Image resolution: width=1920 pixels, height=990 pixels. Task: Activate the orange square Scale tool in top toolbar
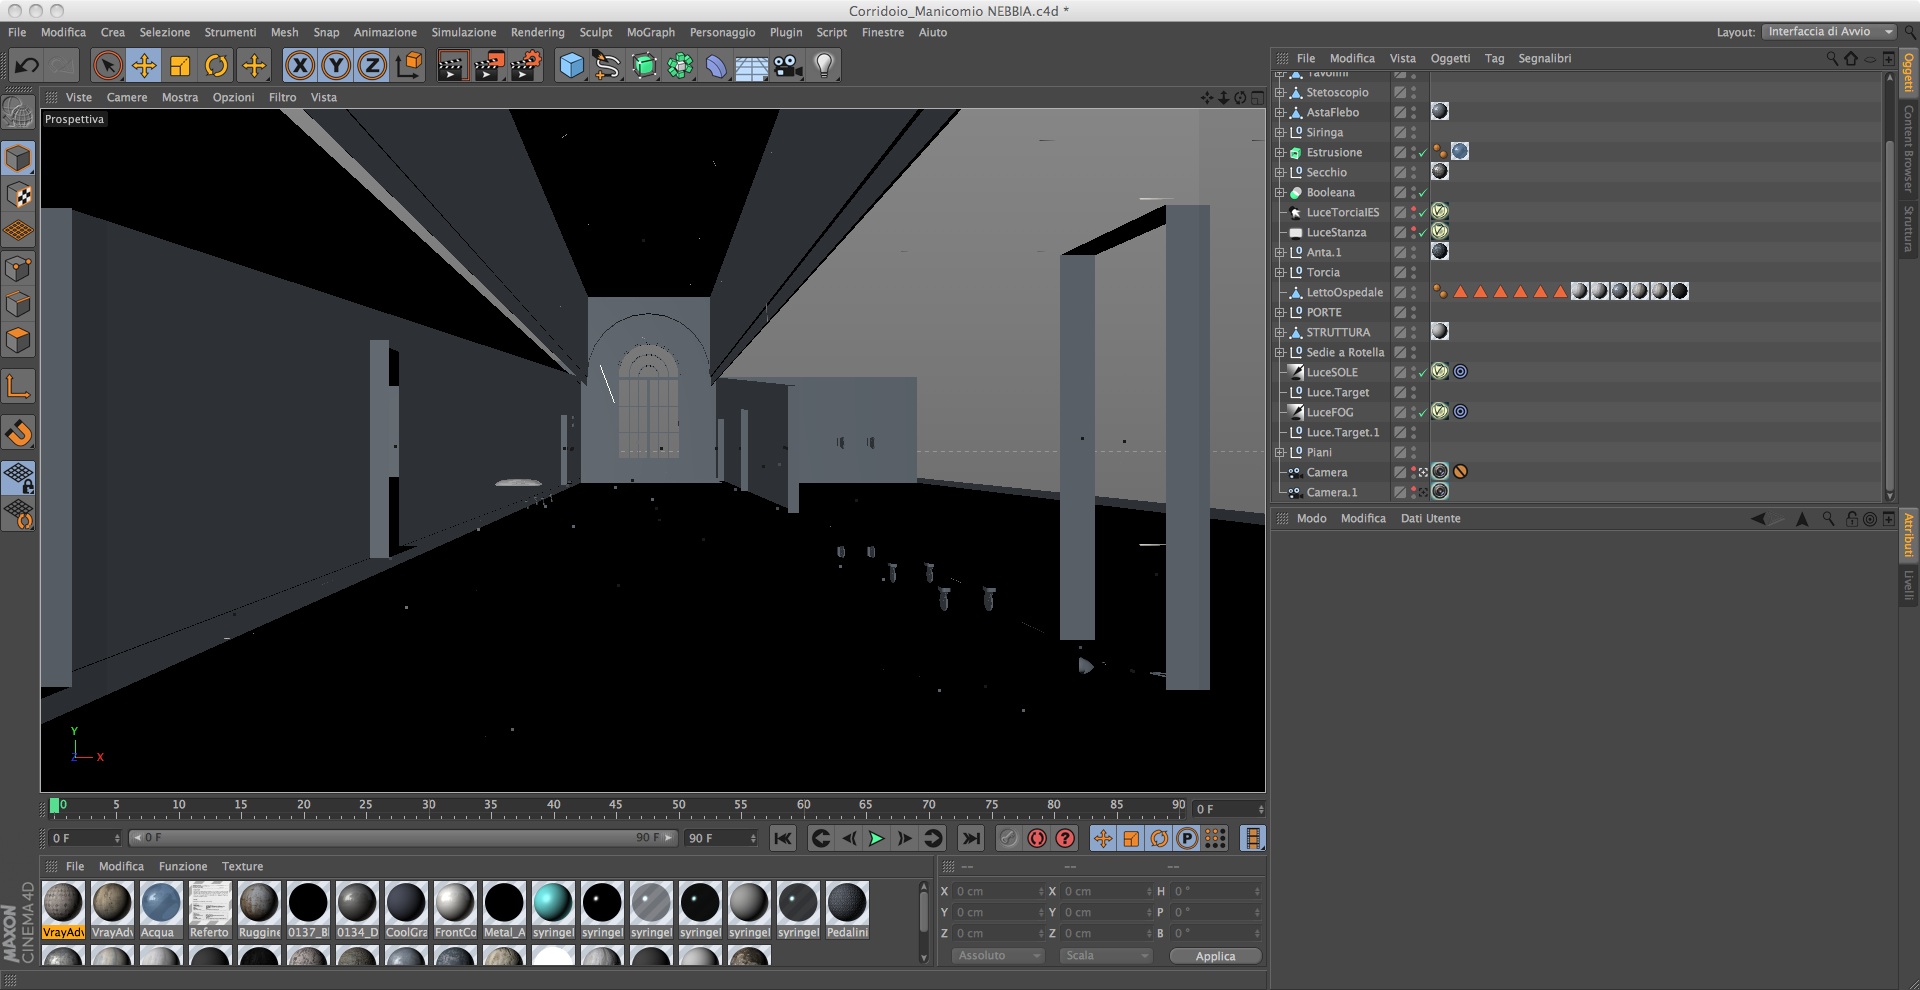(x=180, y=66)
